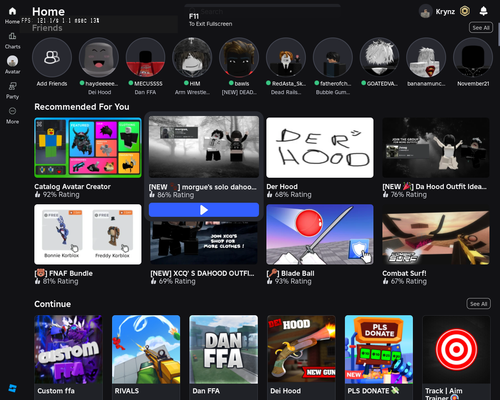Open friend bawls avatar
The image size is (500, 400).
click(x=239, y=57)
